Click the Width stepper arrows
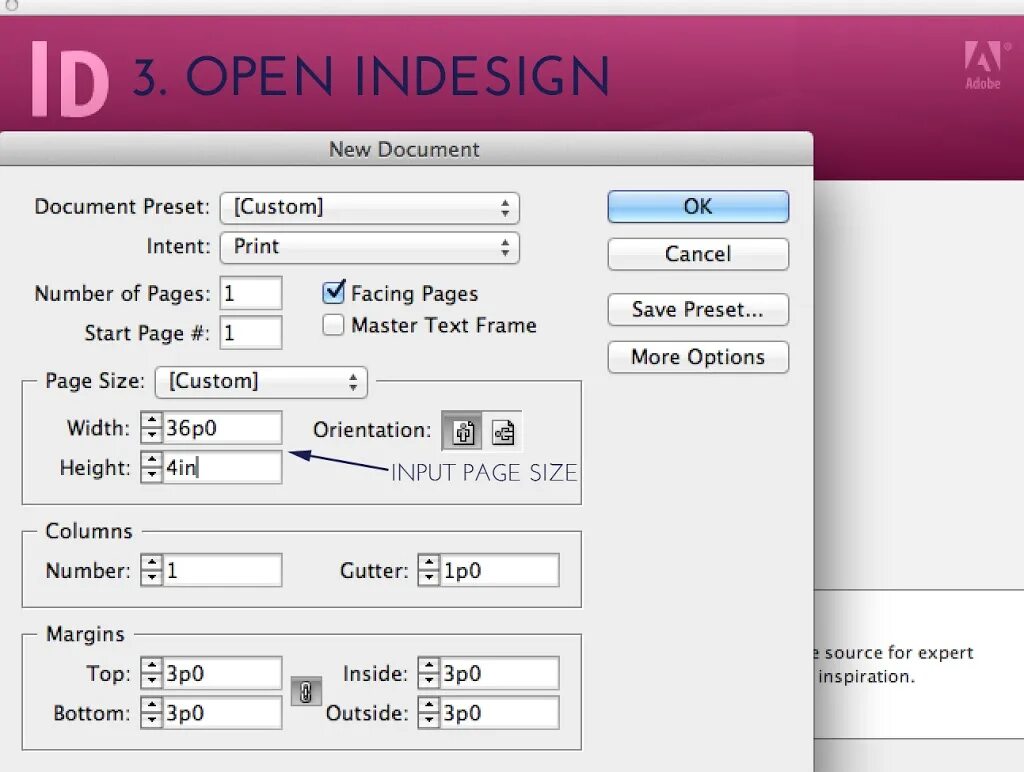1024x772 pixels. click(152, 428)
